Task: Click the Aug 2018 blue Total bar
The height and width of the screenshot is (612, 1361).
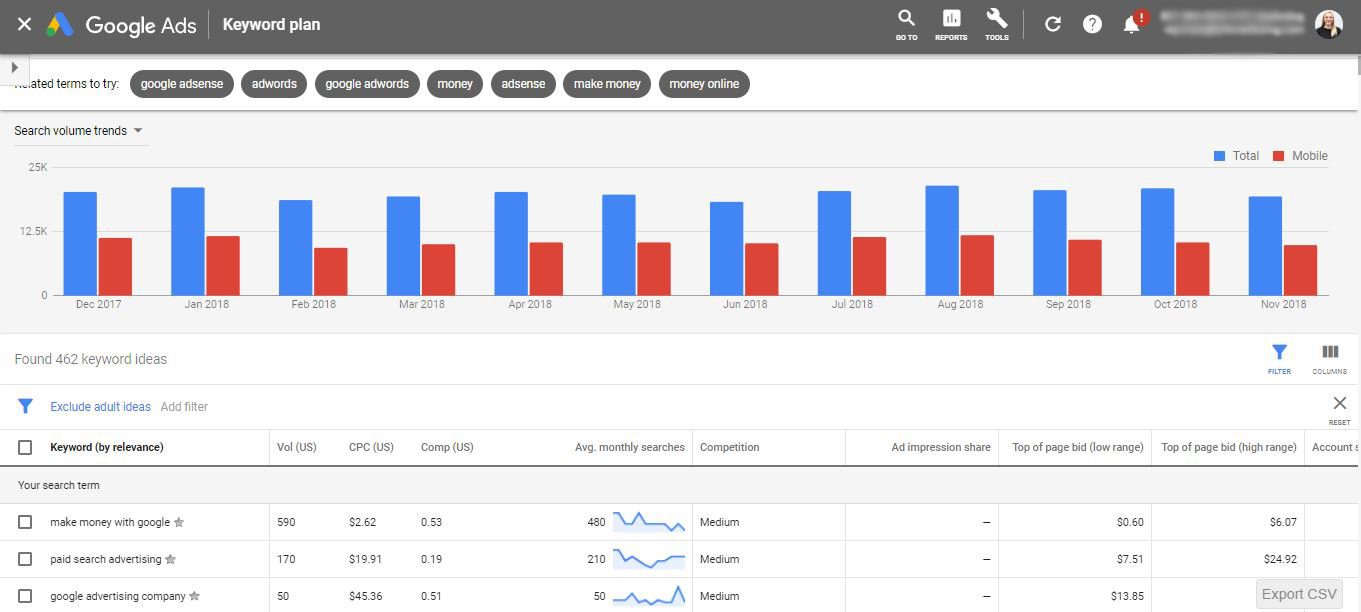Action: coord(942,240)
